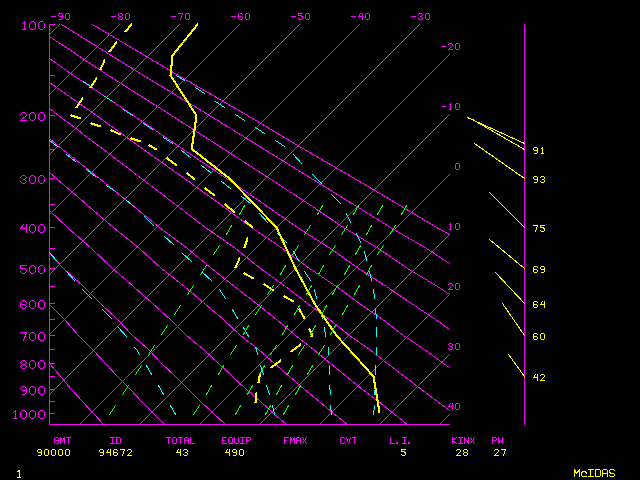
Task: Click the GMT time value 90000
Action: [54, 452]
